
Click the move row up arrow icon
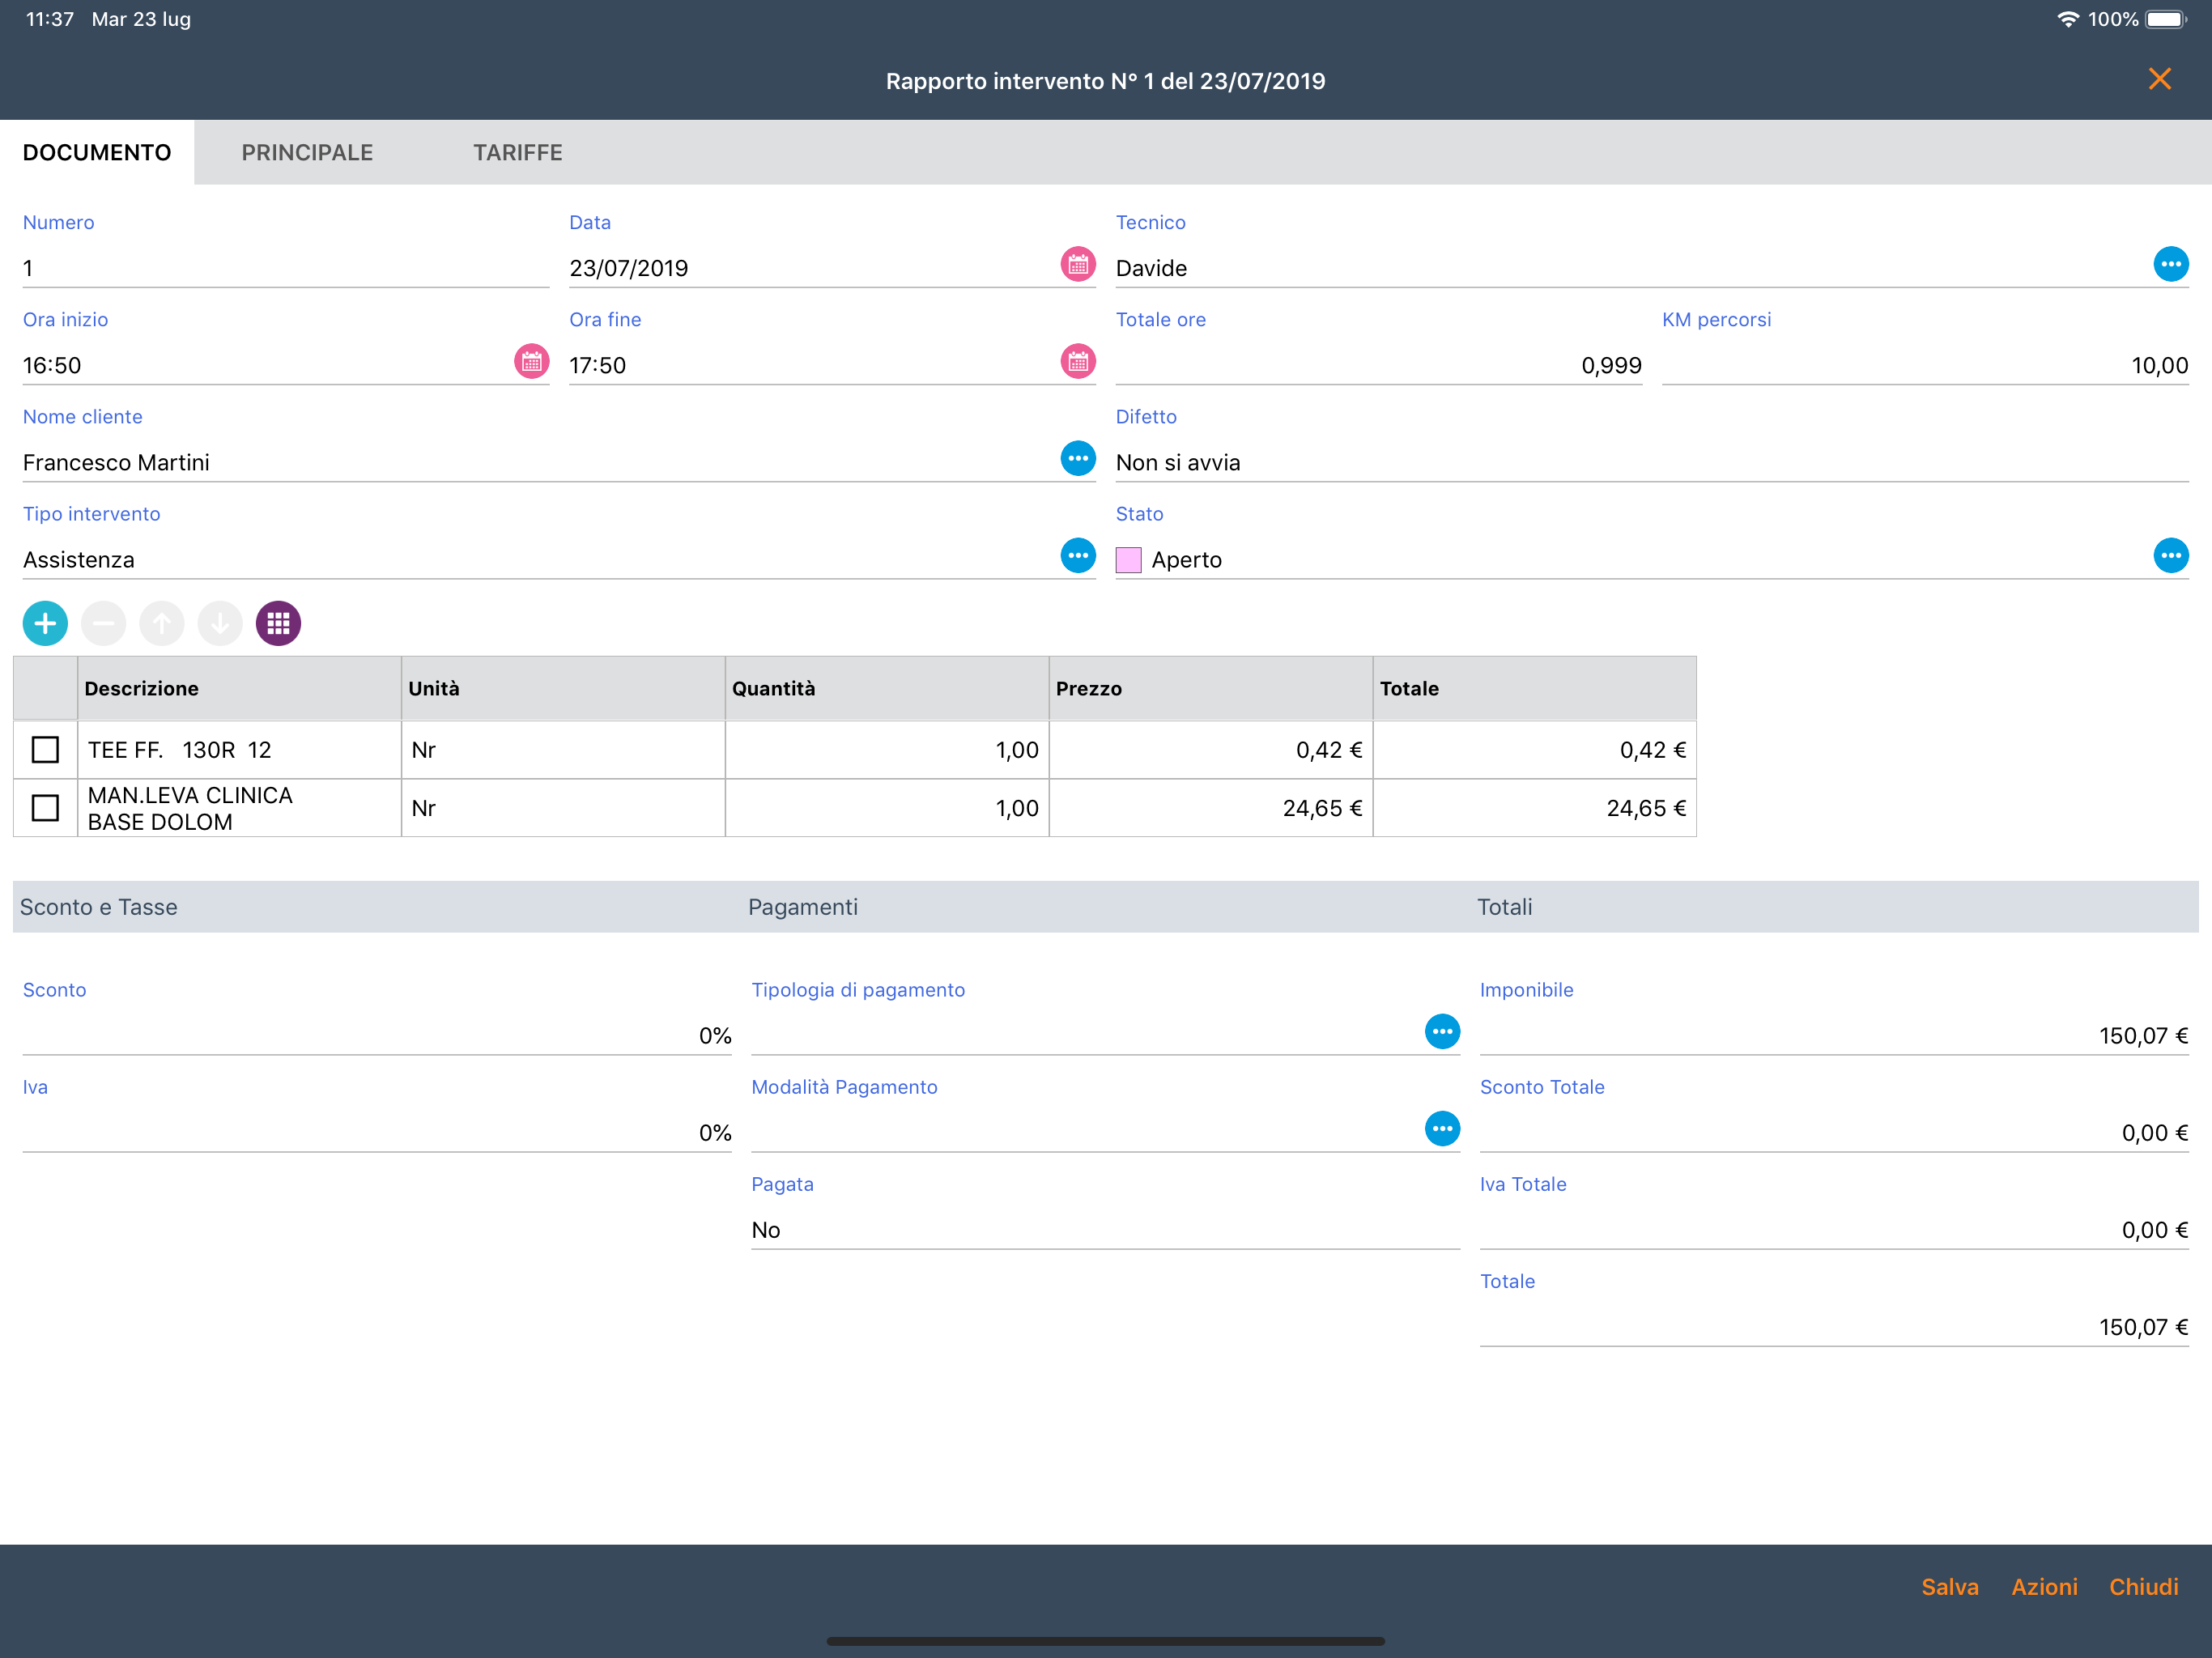(161, 624)
